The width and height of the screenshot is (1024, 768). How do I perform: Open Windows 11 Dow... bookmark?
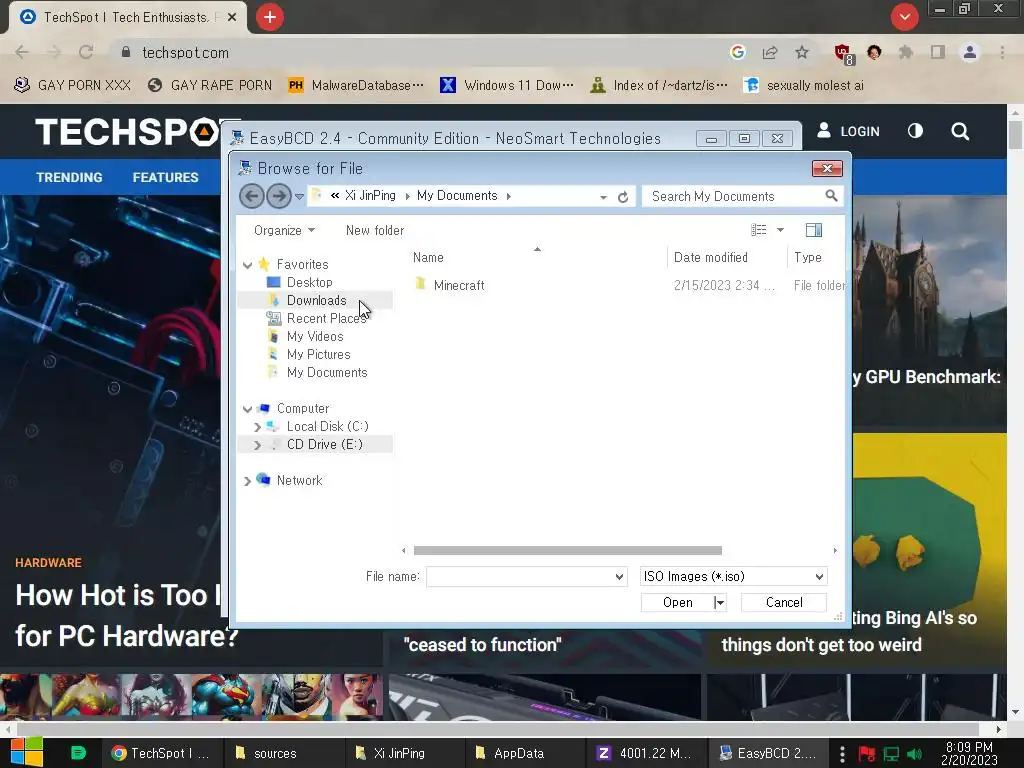point(507,86)
